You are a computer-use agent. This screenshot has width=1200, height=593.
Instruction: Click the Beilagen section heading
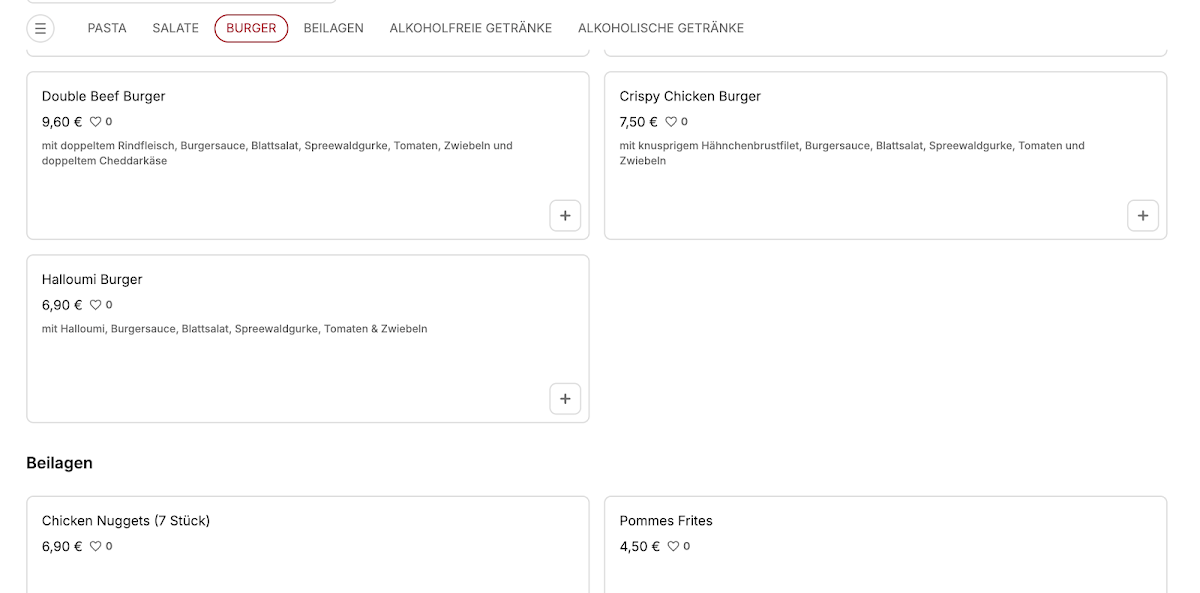click(x=59, y=463)
